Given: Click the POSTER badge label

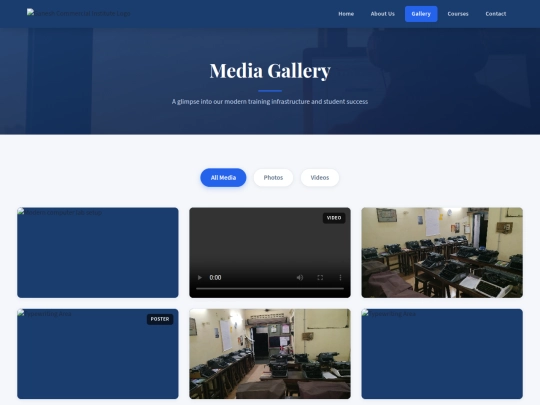Looking at the screenshot, I should [x=160, y=319].
